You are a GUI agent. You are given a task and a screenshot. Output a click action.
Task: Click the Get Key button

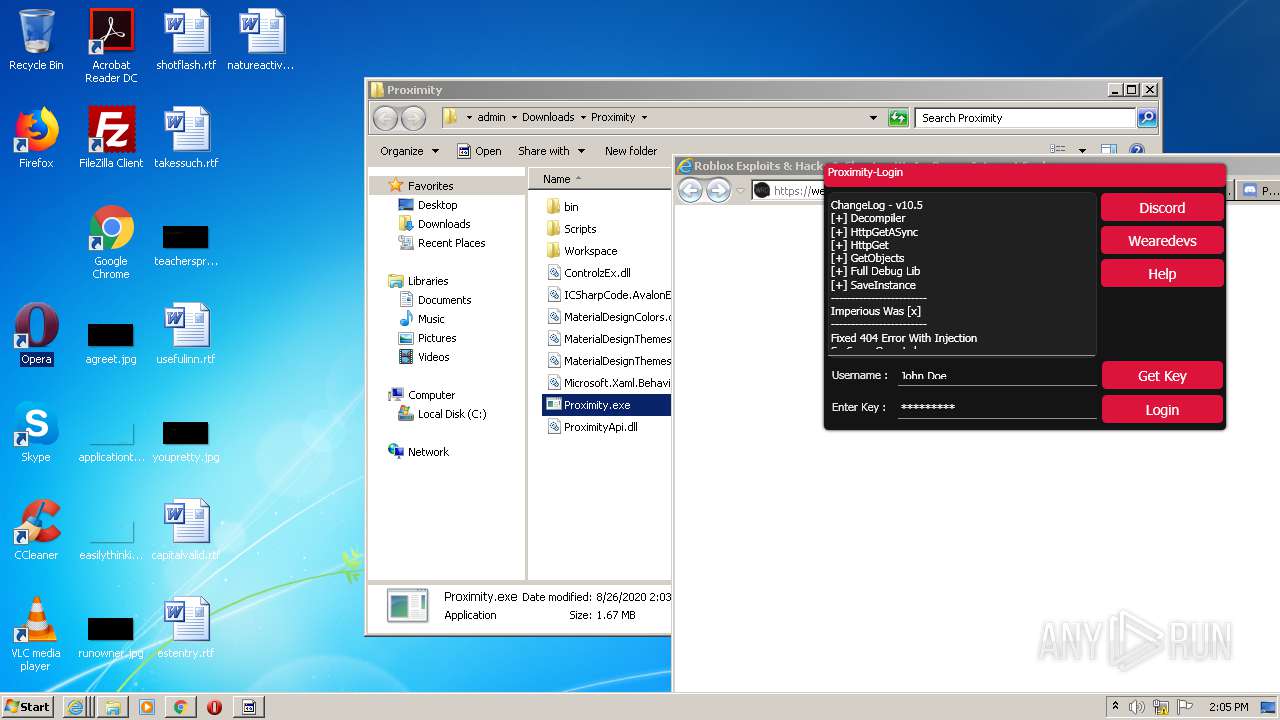pyautogui.click(x=1162, y=376)
